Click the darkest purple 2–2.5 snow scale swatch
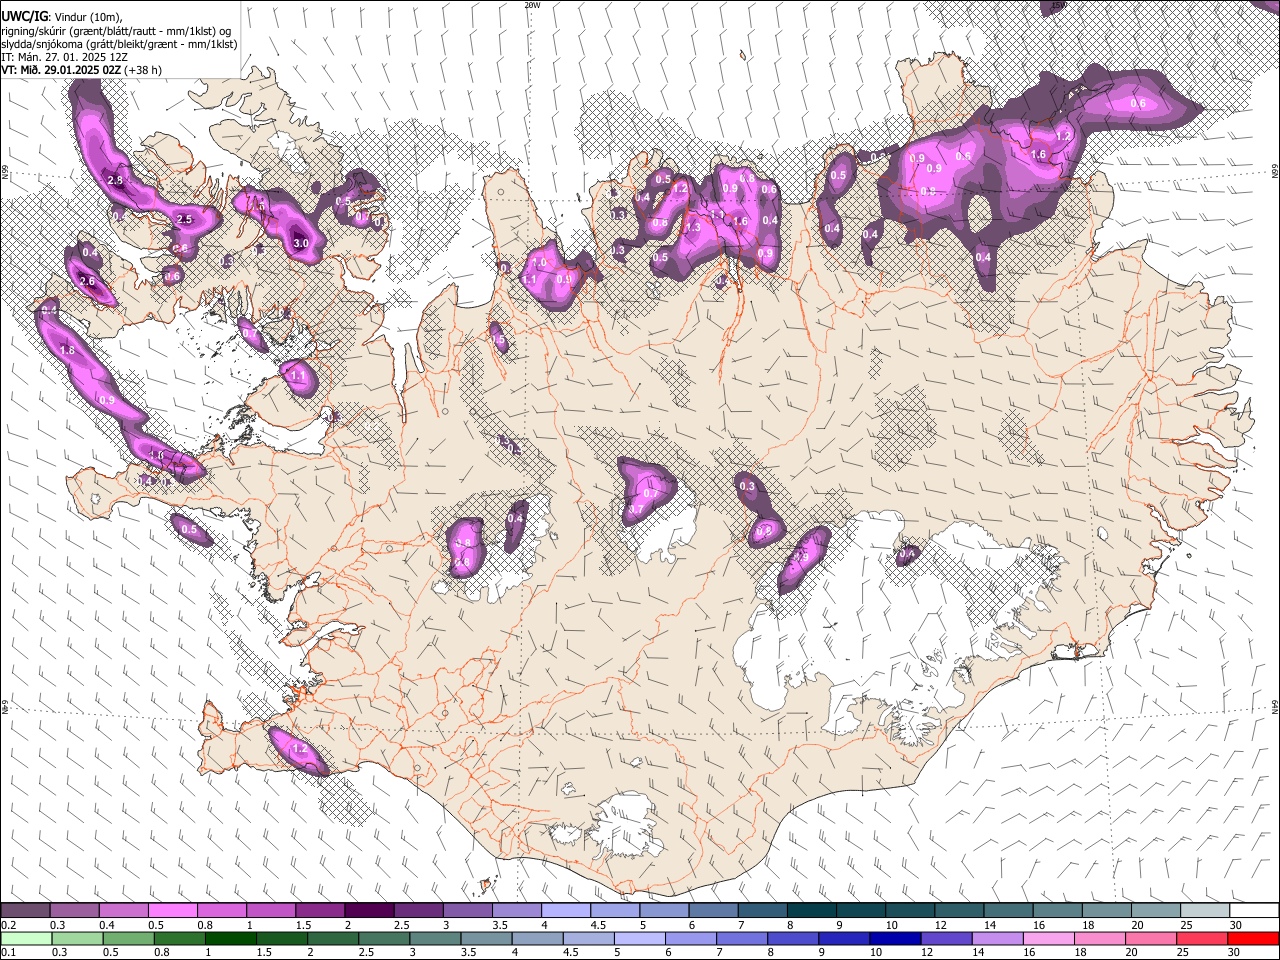This screenshot has width=1280, height=960. [369, 910]
